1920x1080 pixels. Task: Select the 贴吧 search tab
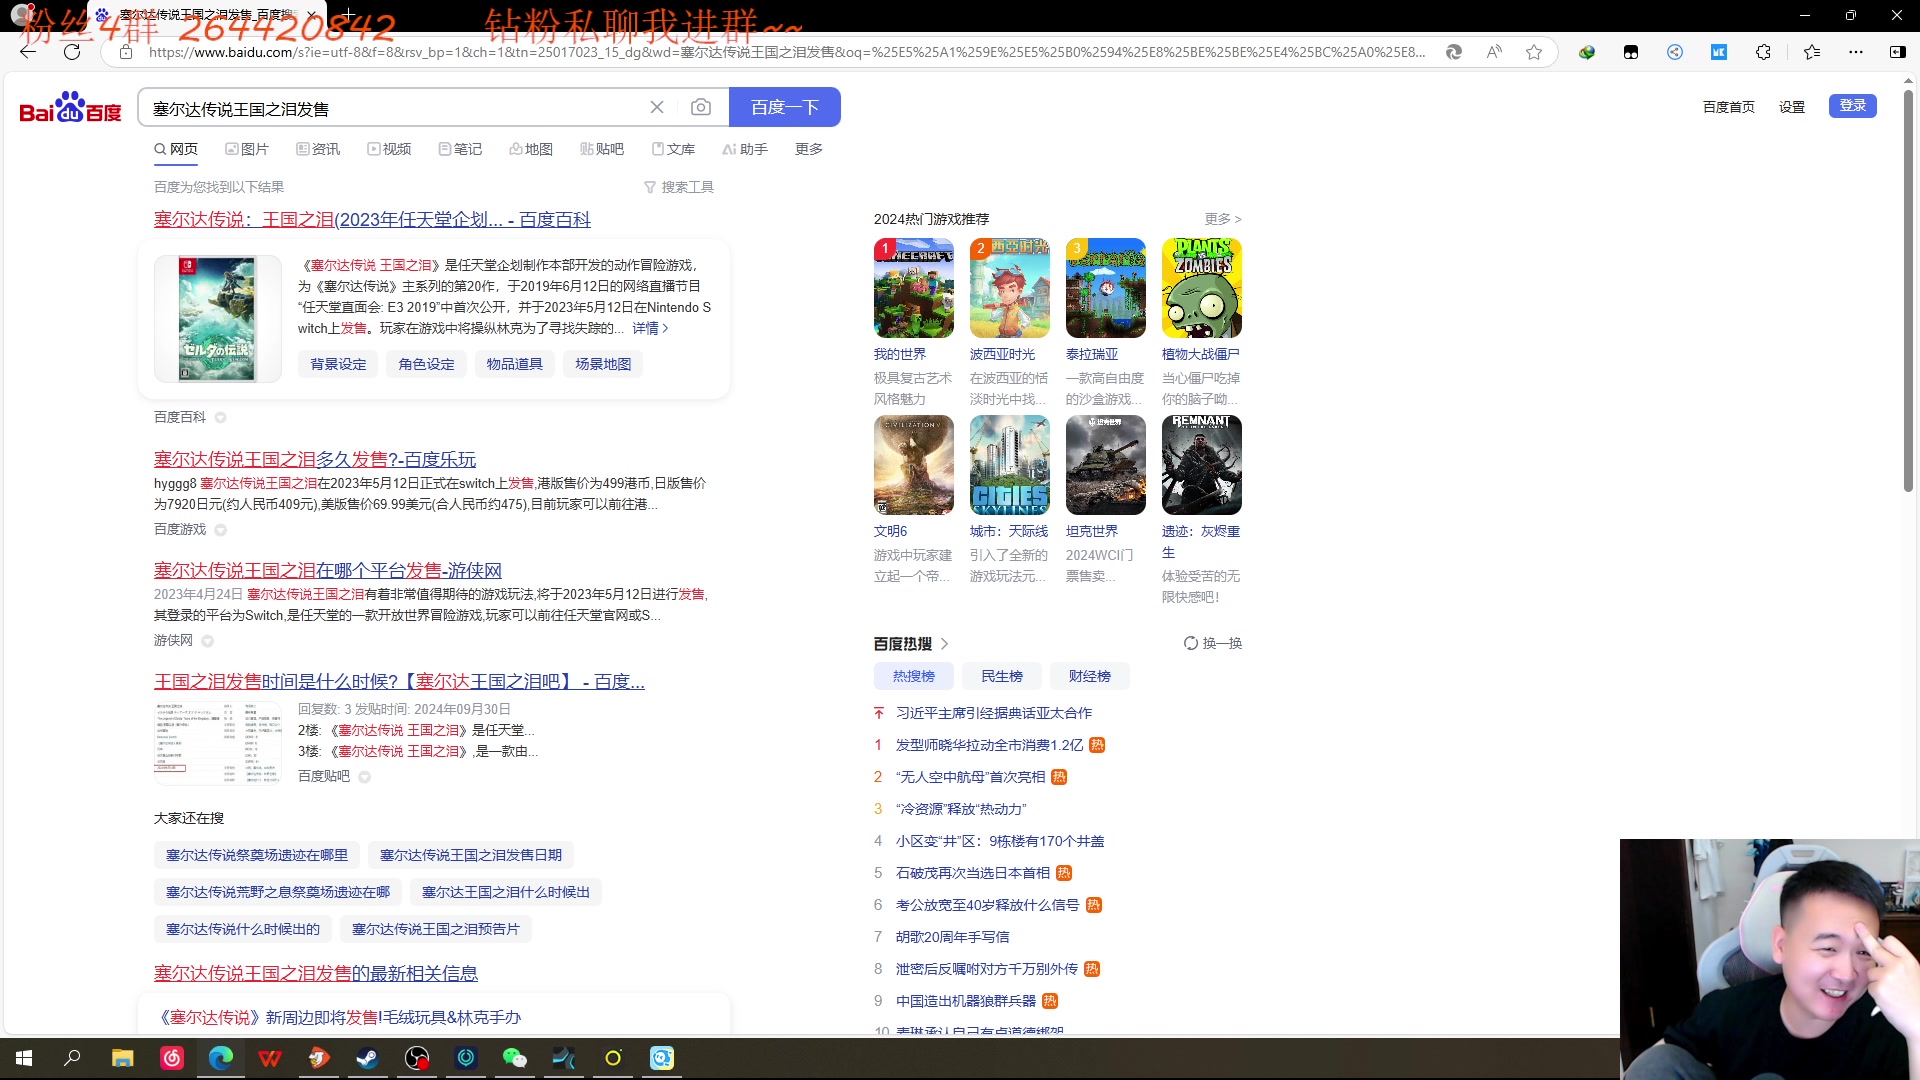tap(602, 149)
